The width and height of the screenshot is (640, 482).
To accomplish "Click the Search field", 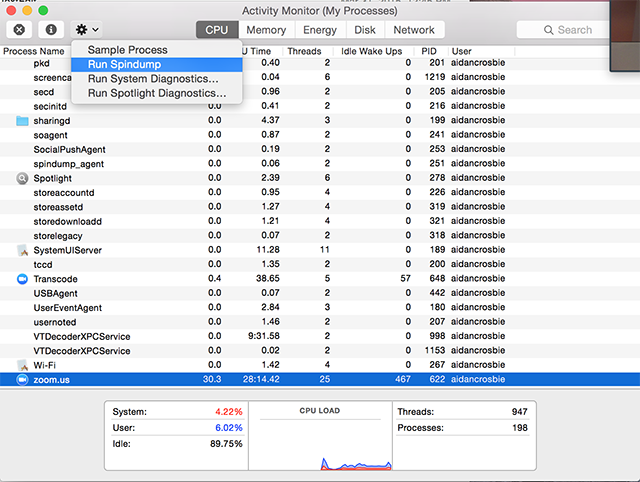I will click(563, 30).
